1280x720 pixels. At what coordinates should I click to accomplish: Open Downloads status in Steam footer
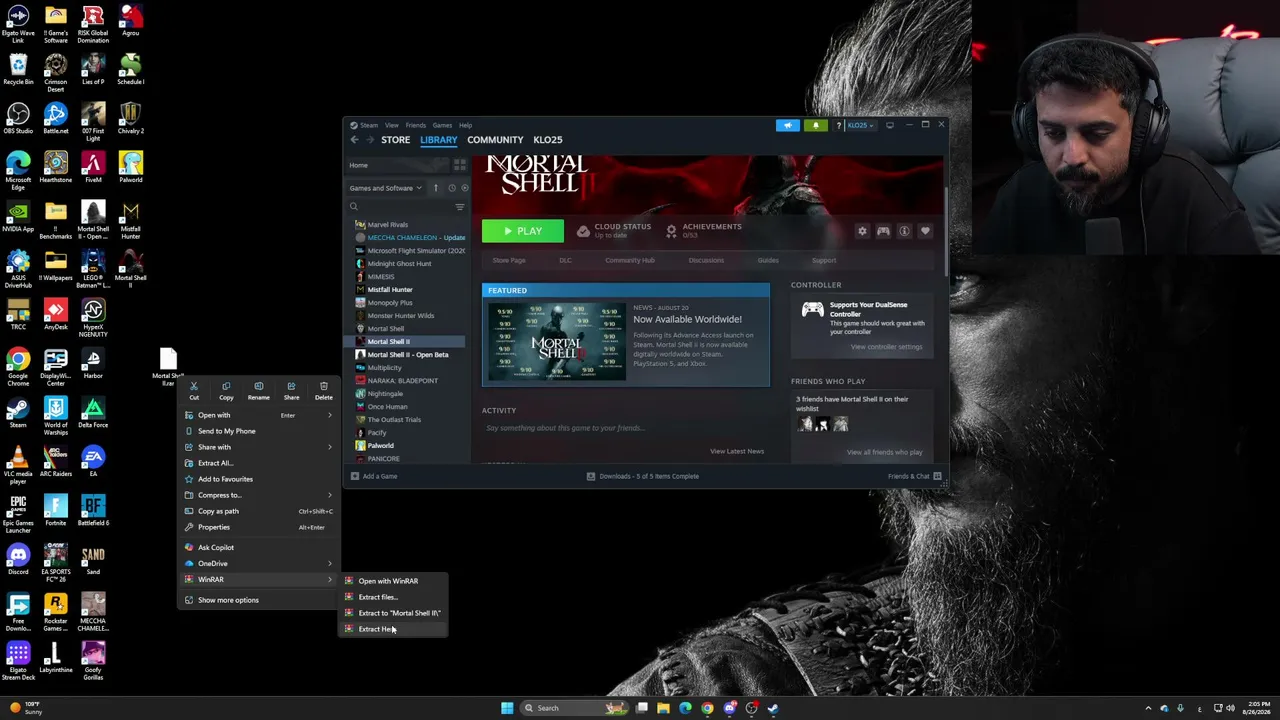point(643,476)
